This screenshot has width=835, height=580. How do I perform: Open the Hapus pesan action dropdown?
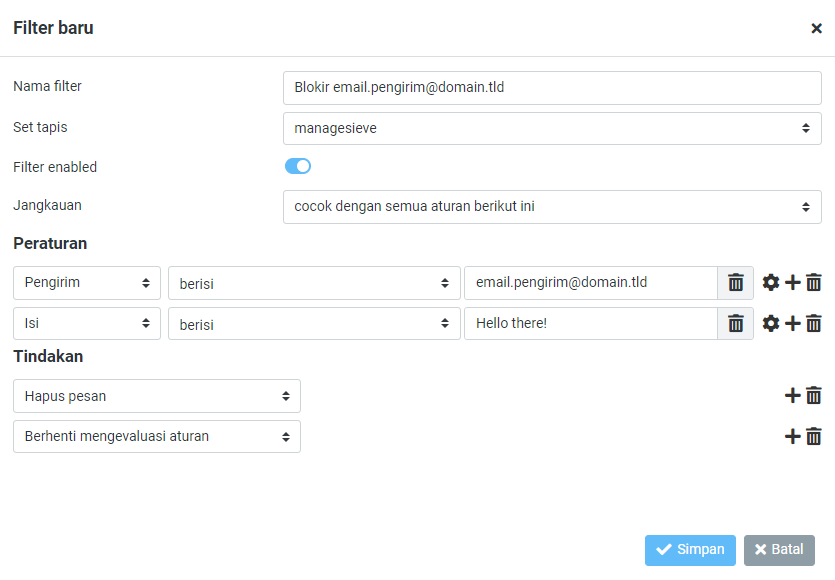pos(156,396)
